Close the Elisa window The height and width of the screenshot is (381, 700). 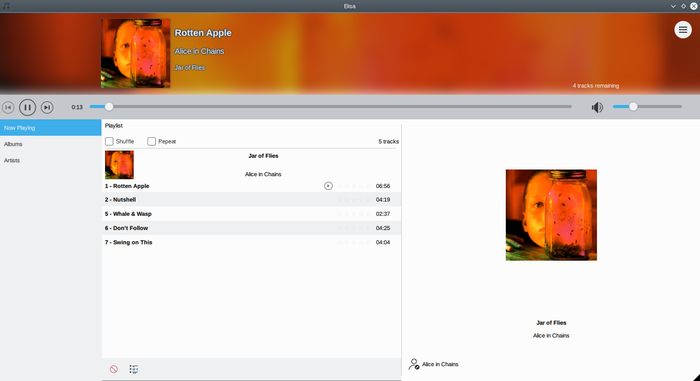click(x=694, y=6)
